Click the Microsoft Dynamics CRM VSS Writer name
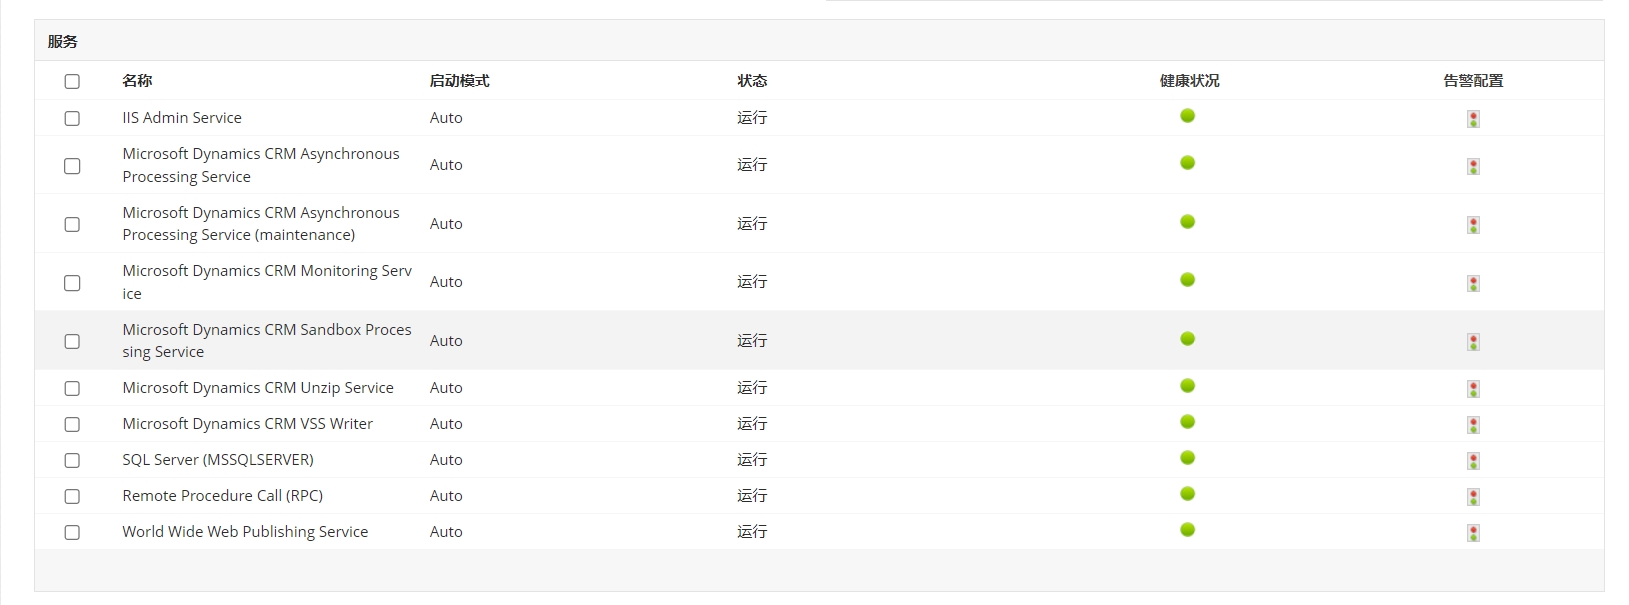Screen dimensions: 1629x605 247,424
